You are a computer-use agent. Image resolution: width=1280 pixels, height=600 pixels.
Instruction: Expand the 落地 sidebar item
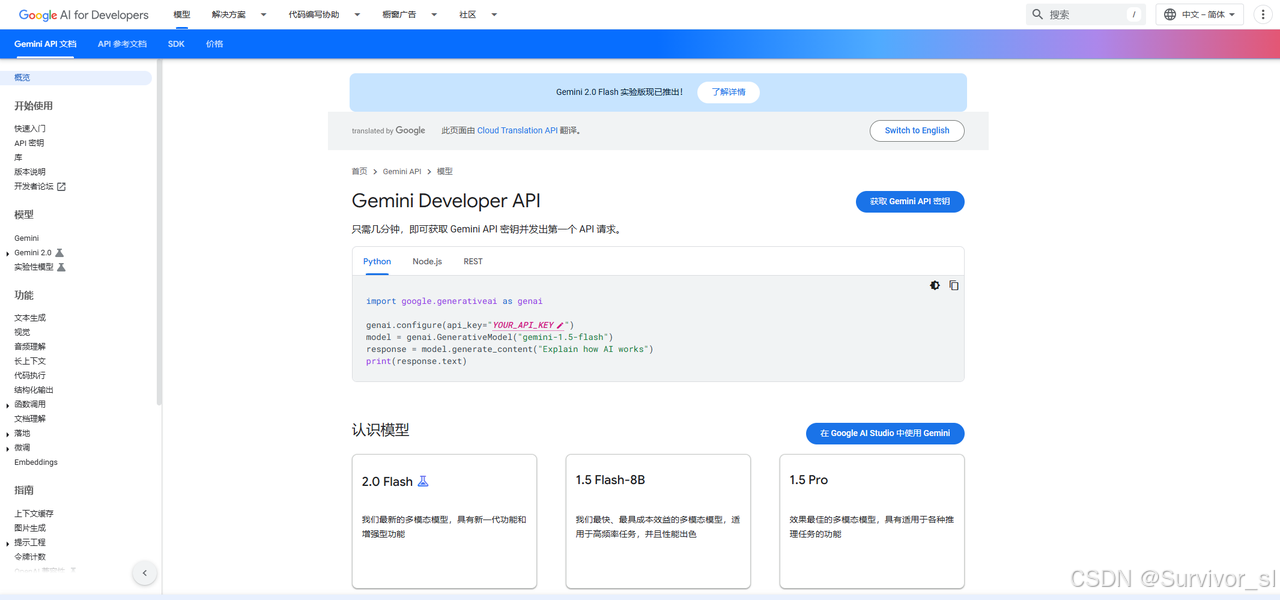tap(8, 434)
